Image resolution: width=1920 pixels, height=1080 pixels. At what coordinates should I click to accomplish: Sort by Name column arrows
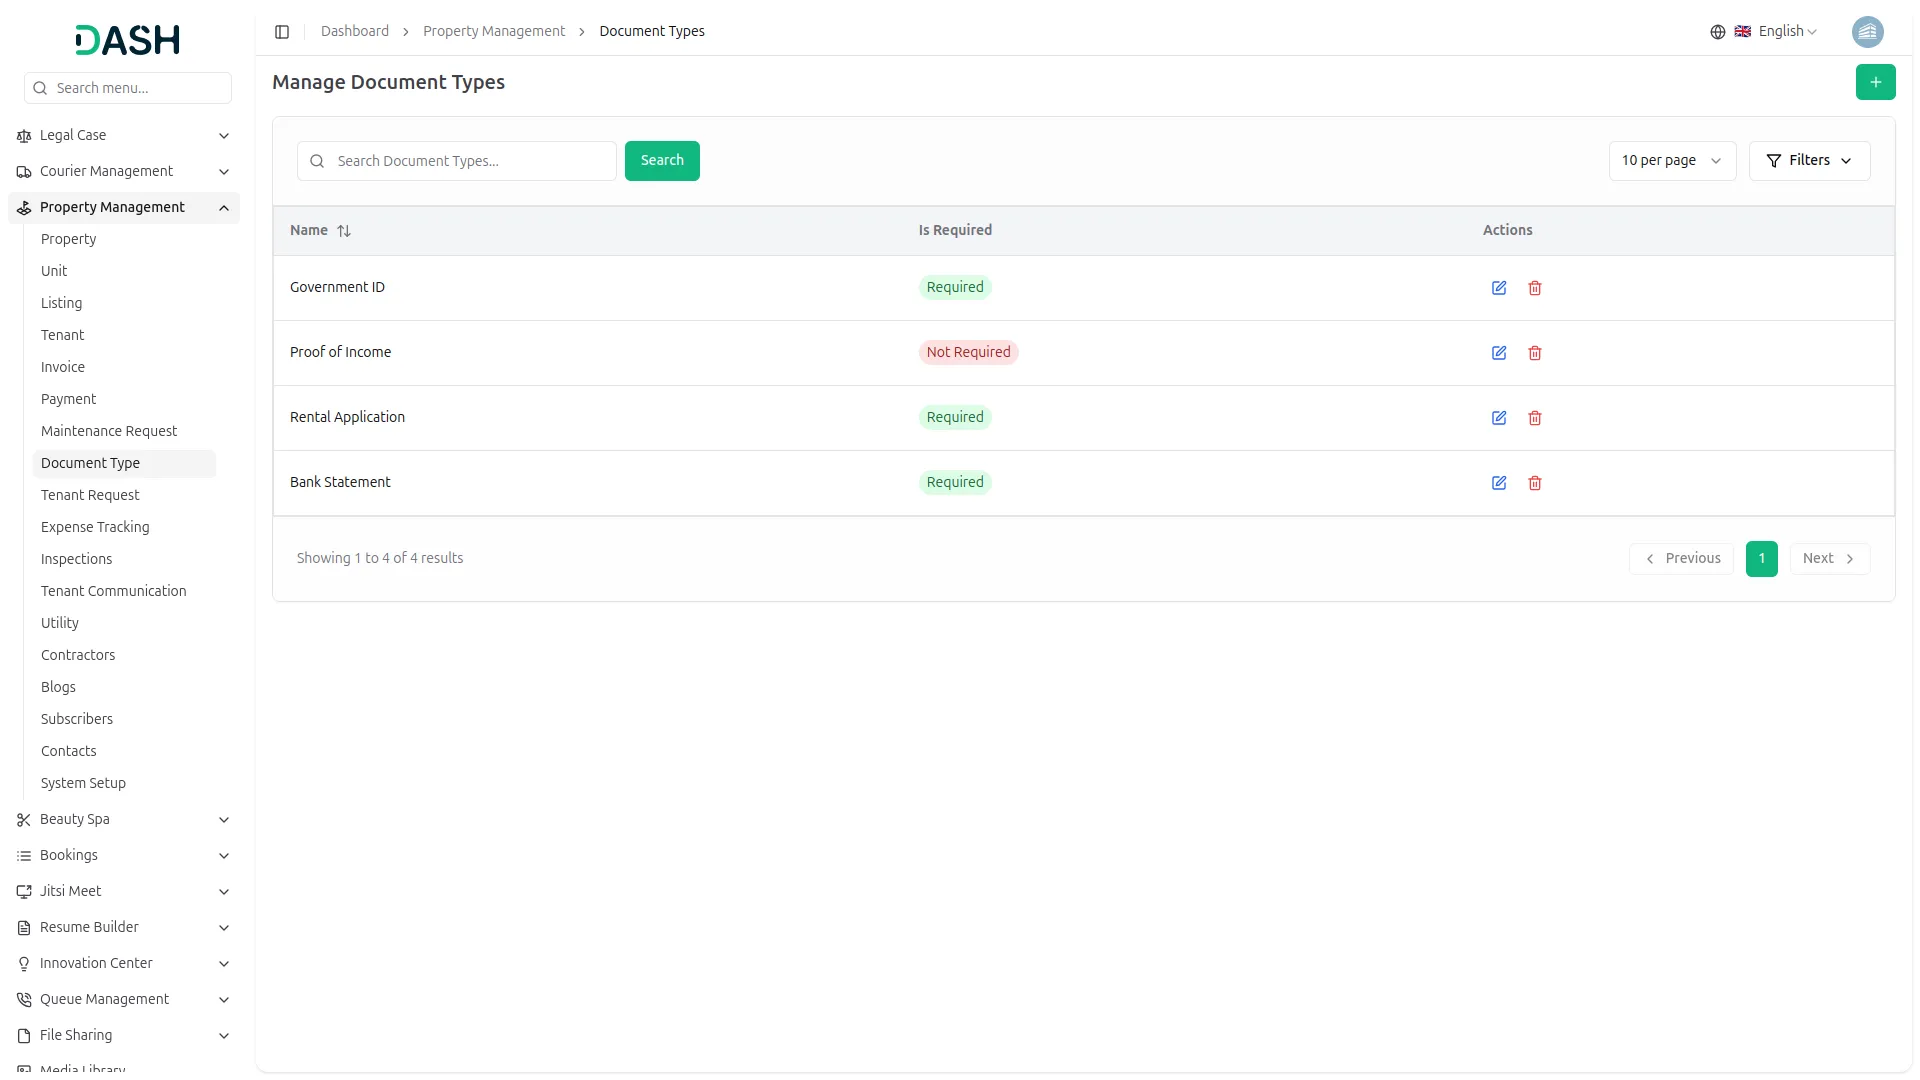(x=344, y=231)
